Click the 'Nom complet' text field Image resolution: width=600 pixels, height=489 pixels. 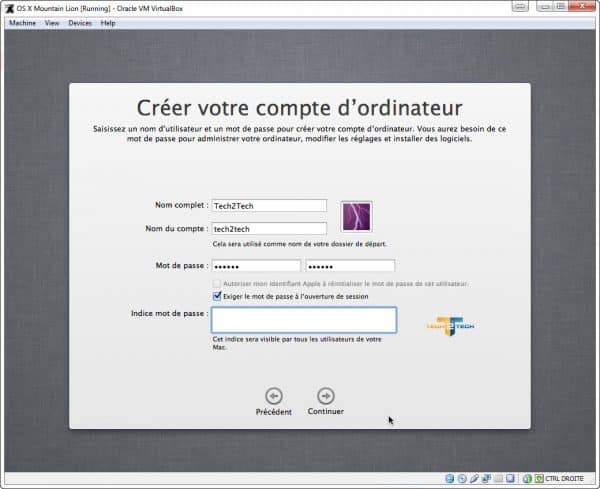click(269, 205)
